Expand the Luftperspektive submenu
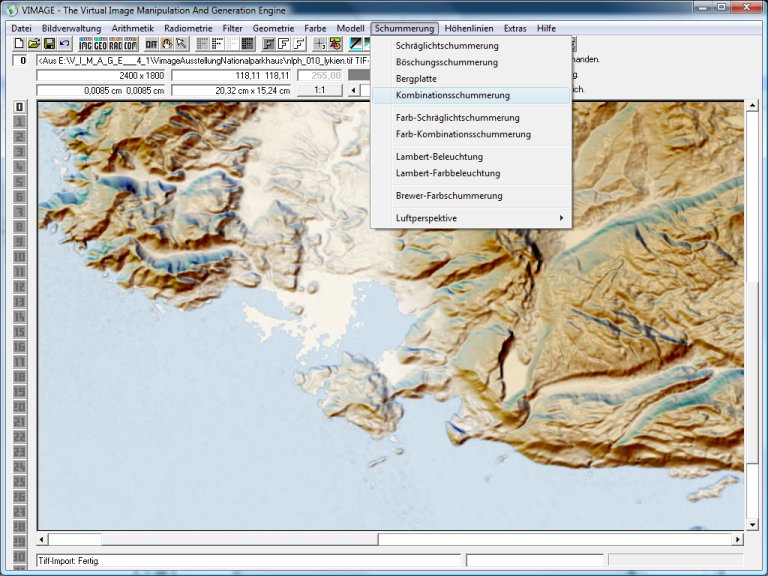Image resolution: width=768 pixels, height=576 pixels. [470, 218]
